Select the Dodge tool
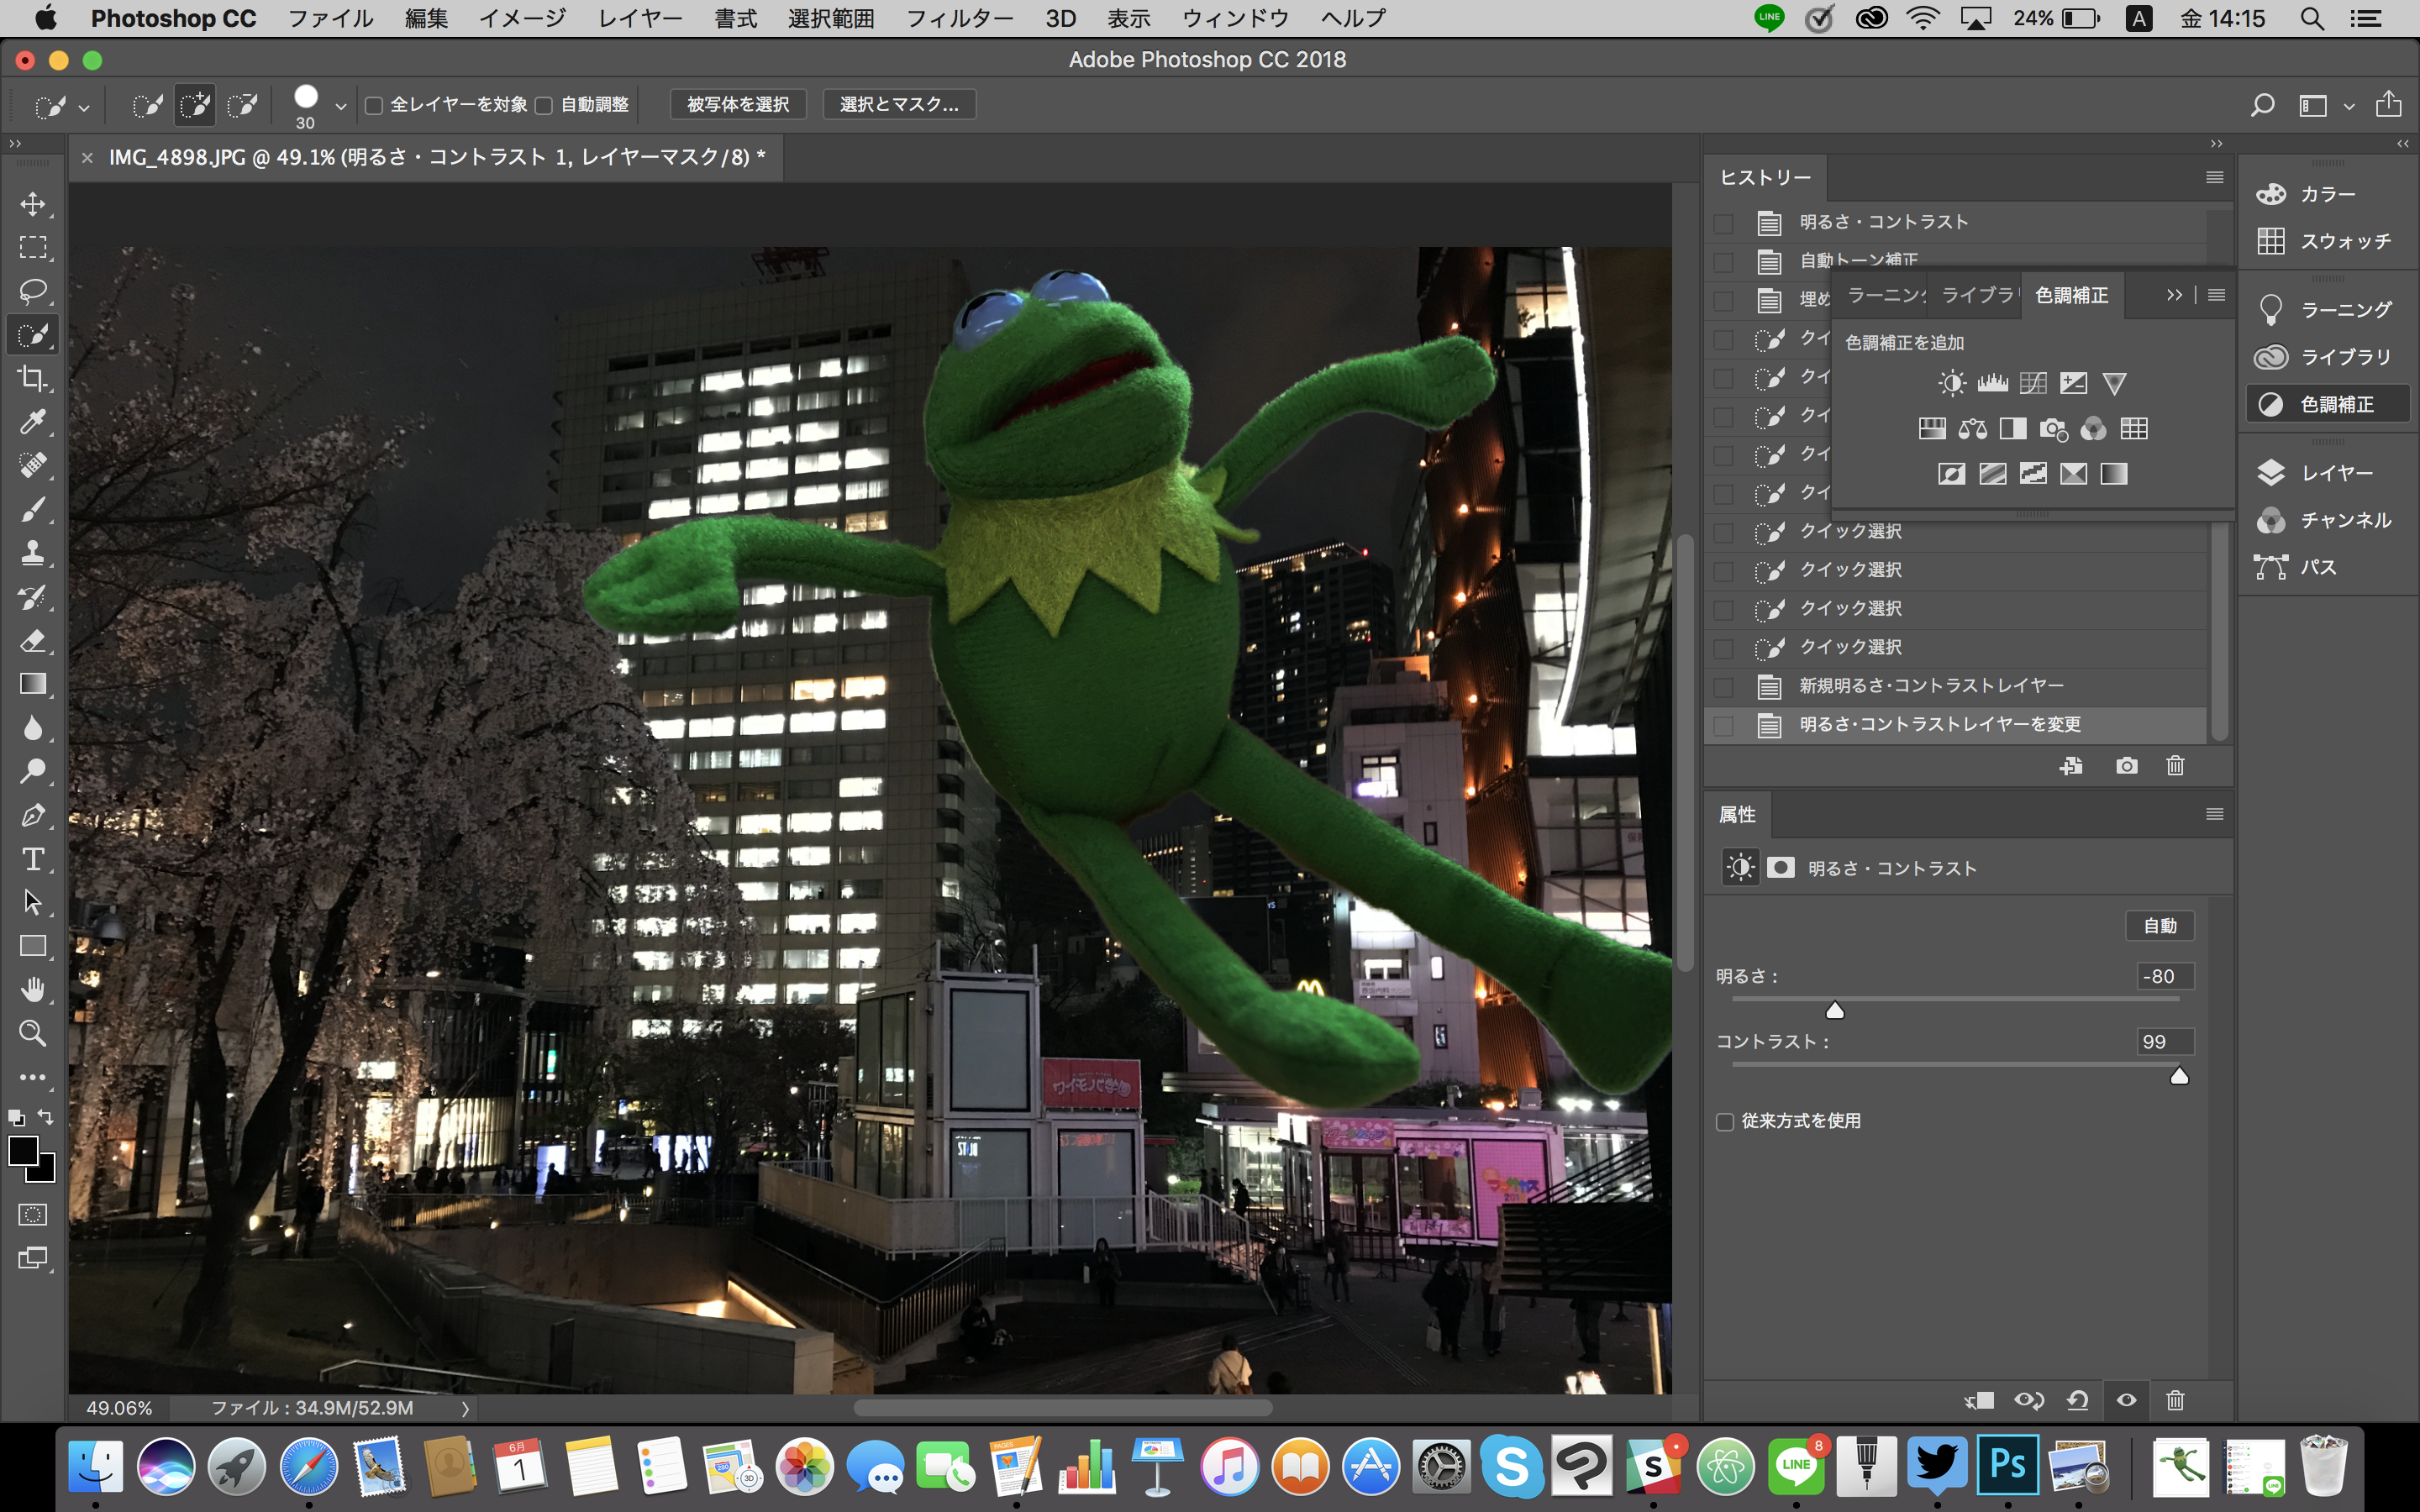Screen dimensions: 2420x1512 [33, 771]
